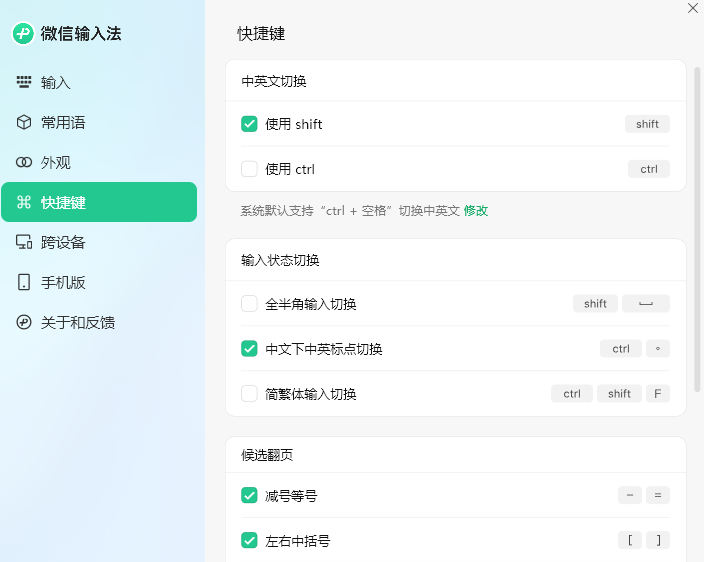704x562 pixels.
Task: Click the cube icon beside 常用语
Action: [24, 123]
